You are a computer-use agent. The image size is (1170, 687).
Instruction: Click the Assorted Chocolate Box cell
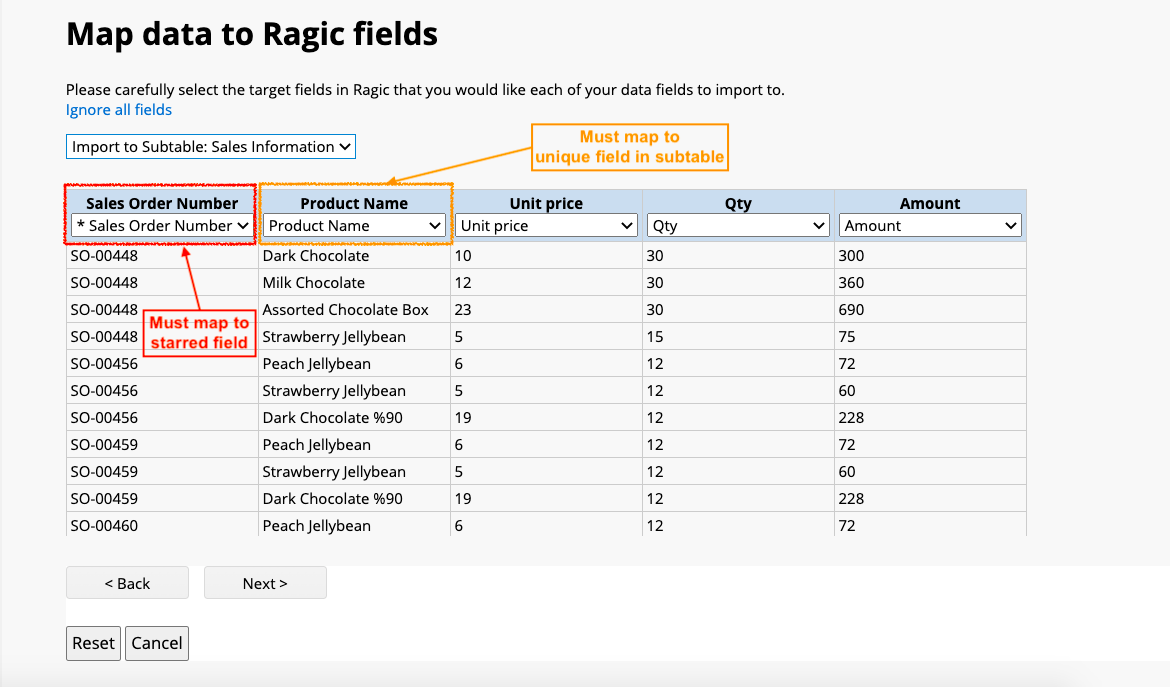click(x=345, y=310)
